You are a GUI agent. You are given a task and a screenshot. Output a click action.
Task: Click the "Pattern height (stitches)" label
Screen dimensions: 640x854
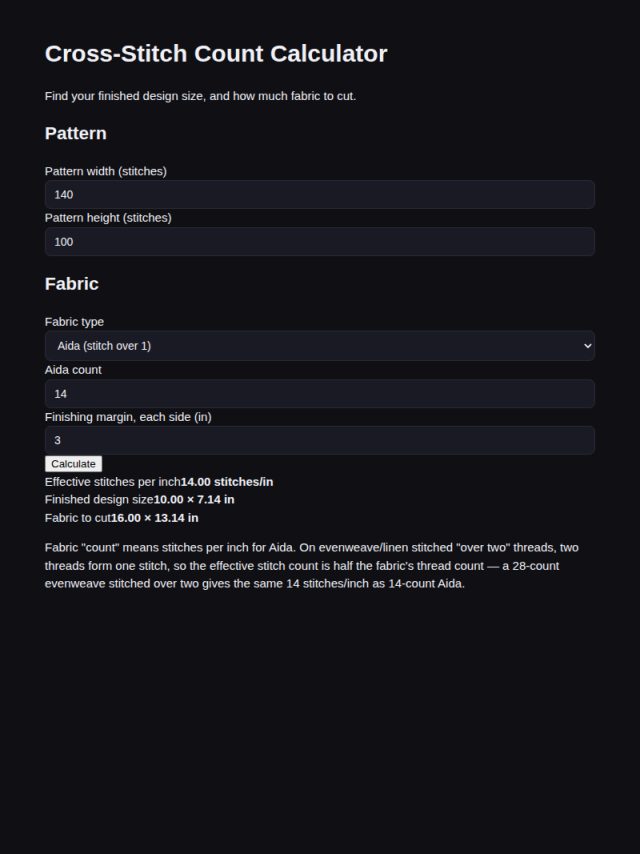pyautogui.click(x=108, y=218)
